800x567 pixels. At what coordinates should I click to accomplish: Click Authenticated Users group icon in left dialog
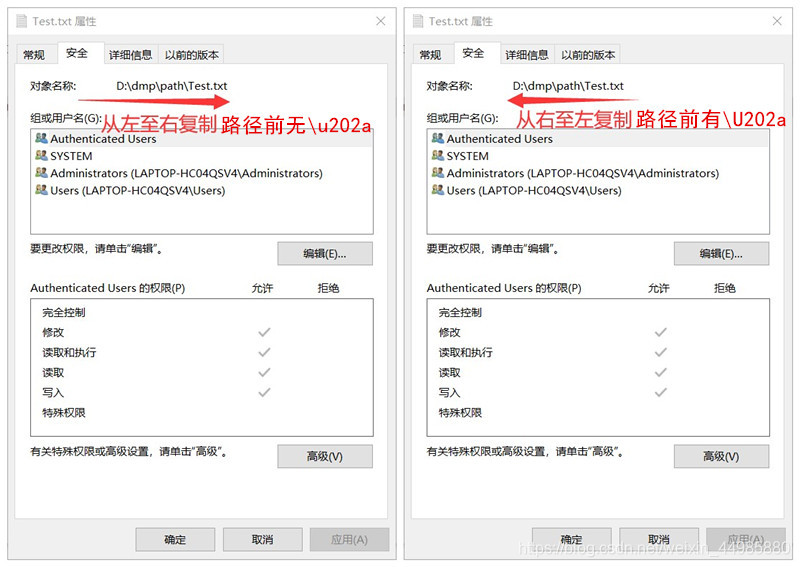41,138
